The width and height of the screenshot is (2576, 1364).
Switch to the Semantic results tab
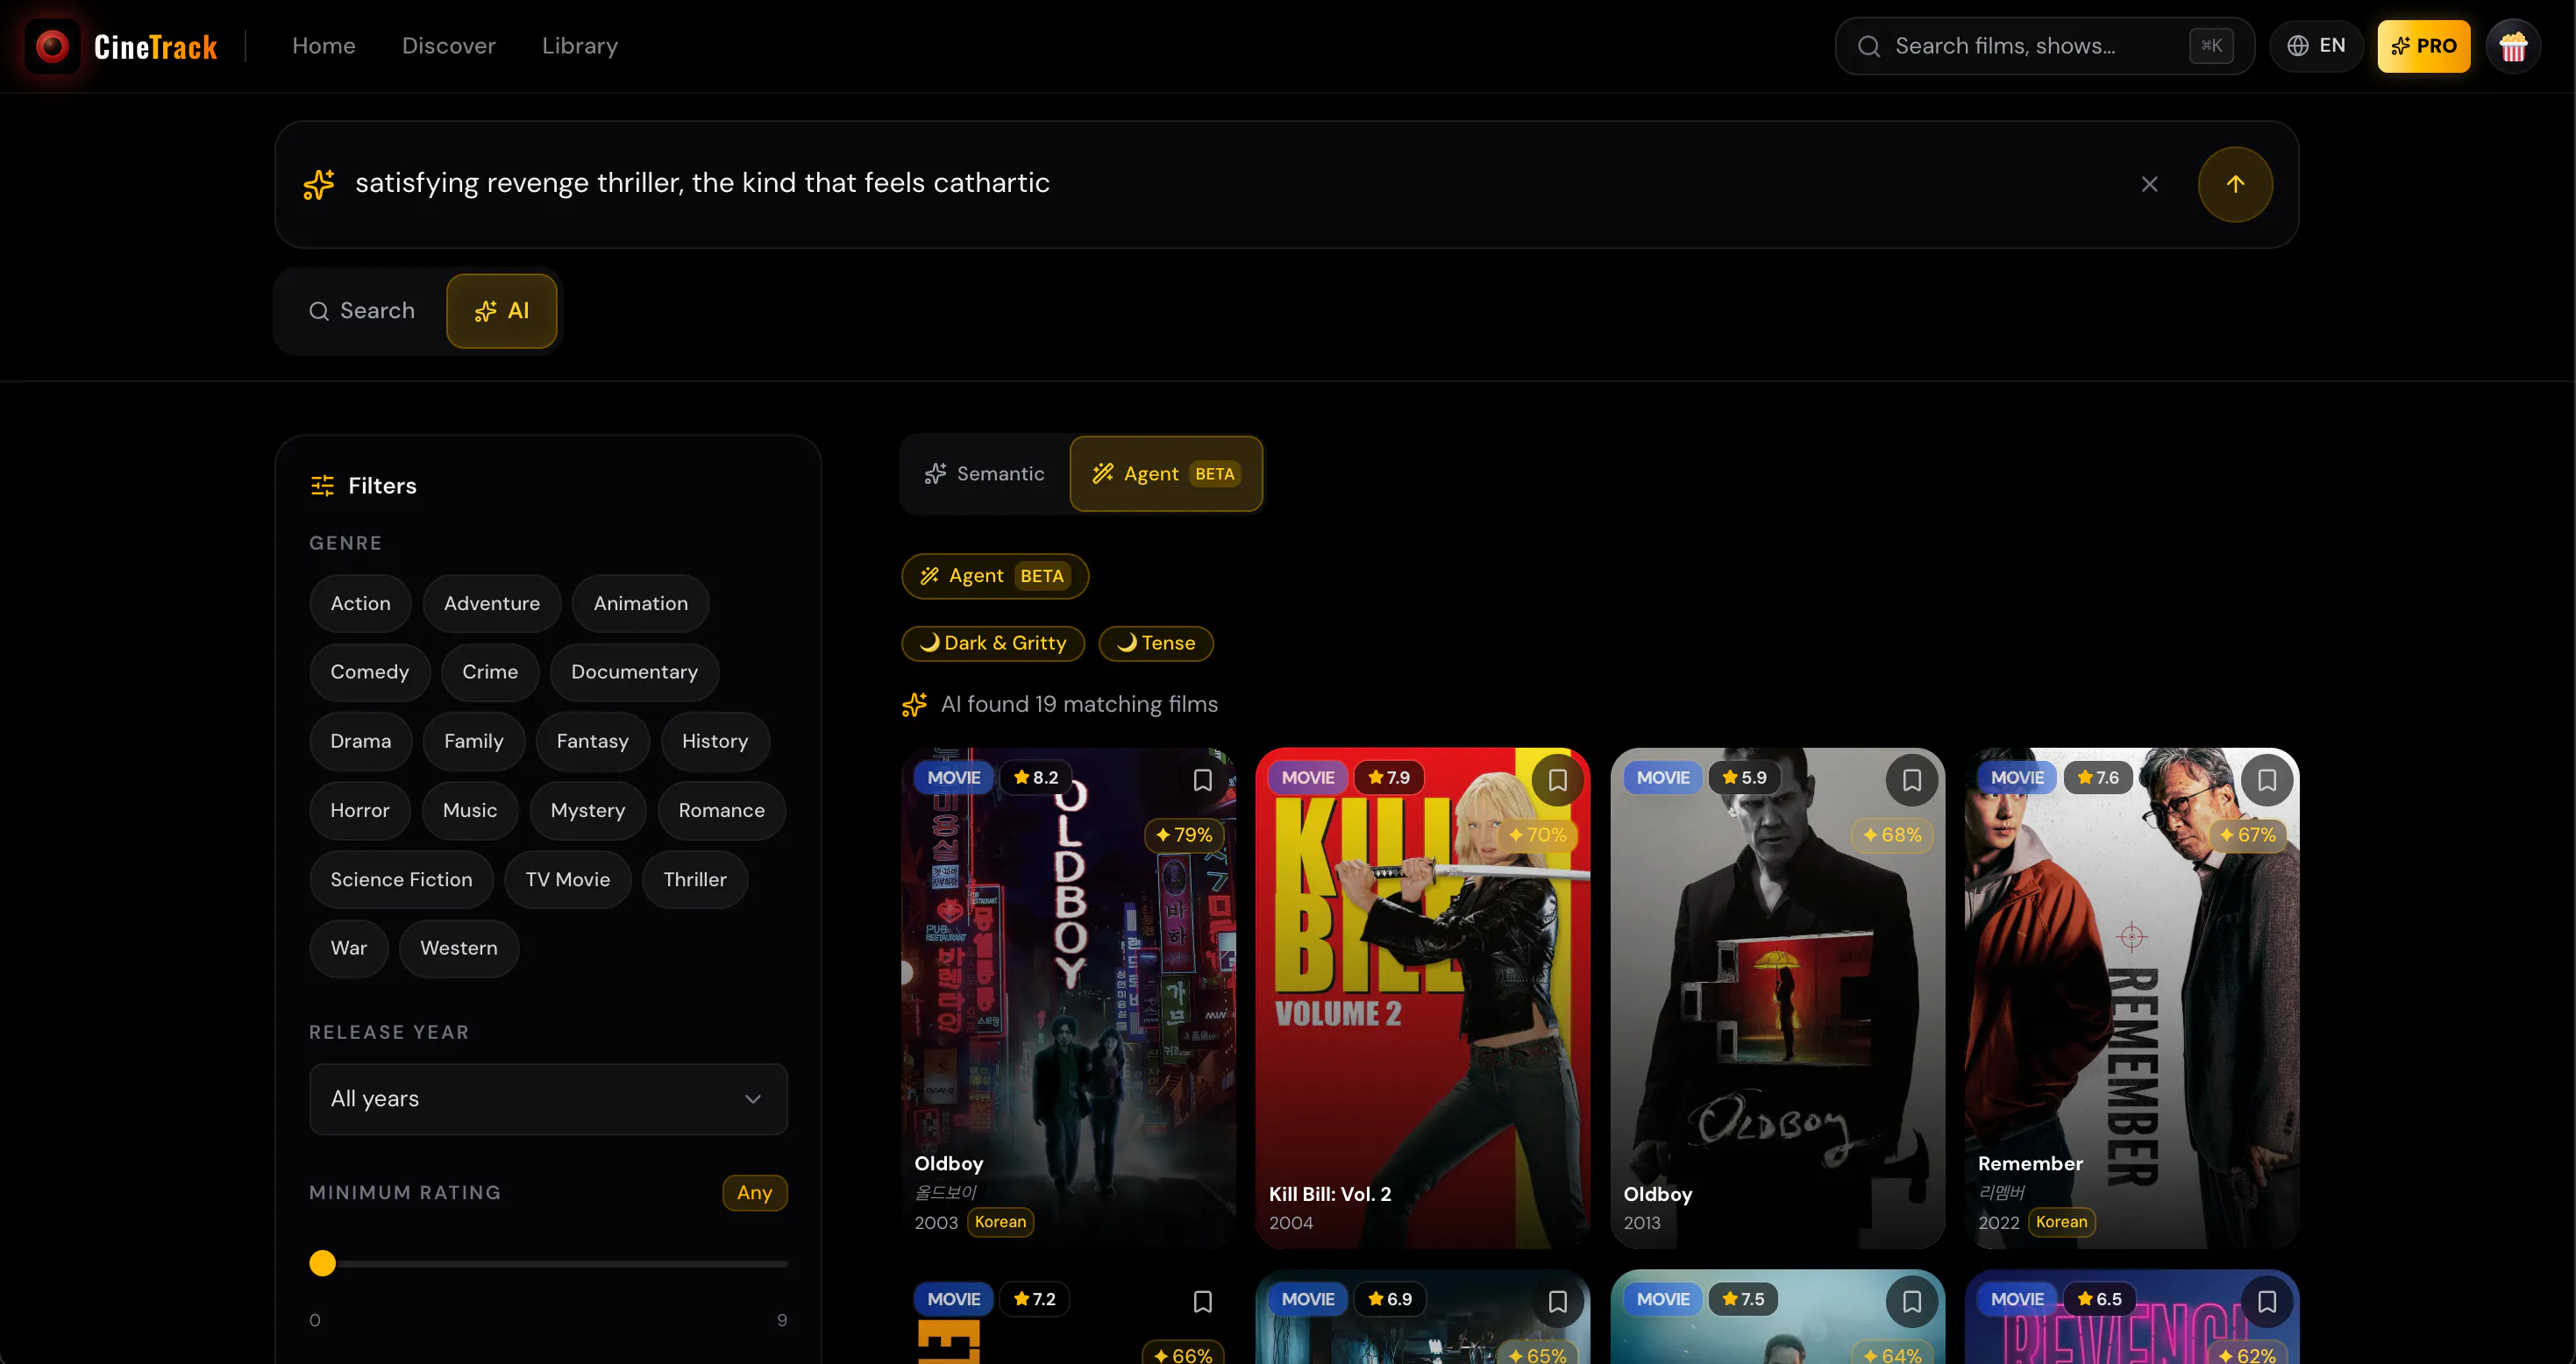click(985, 474)
